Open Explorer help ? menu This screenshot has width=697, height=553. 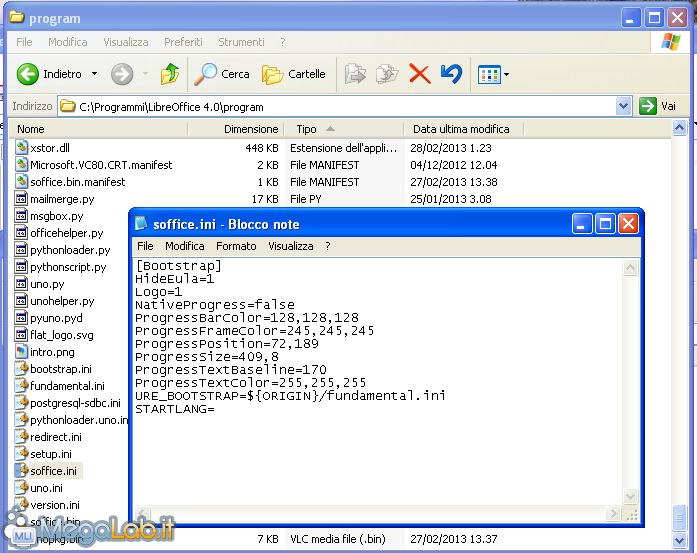click(x=283, y=42)
